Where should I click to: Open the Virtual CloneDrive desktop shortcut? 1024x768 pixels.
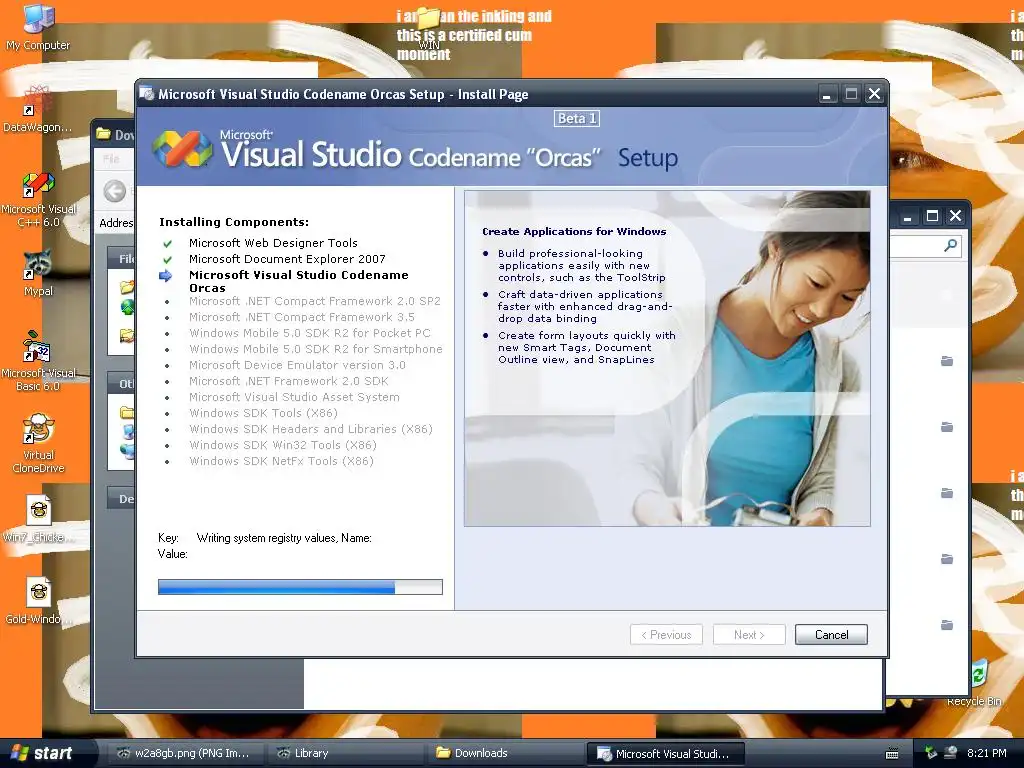38,443
